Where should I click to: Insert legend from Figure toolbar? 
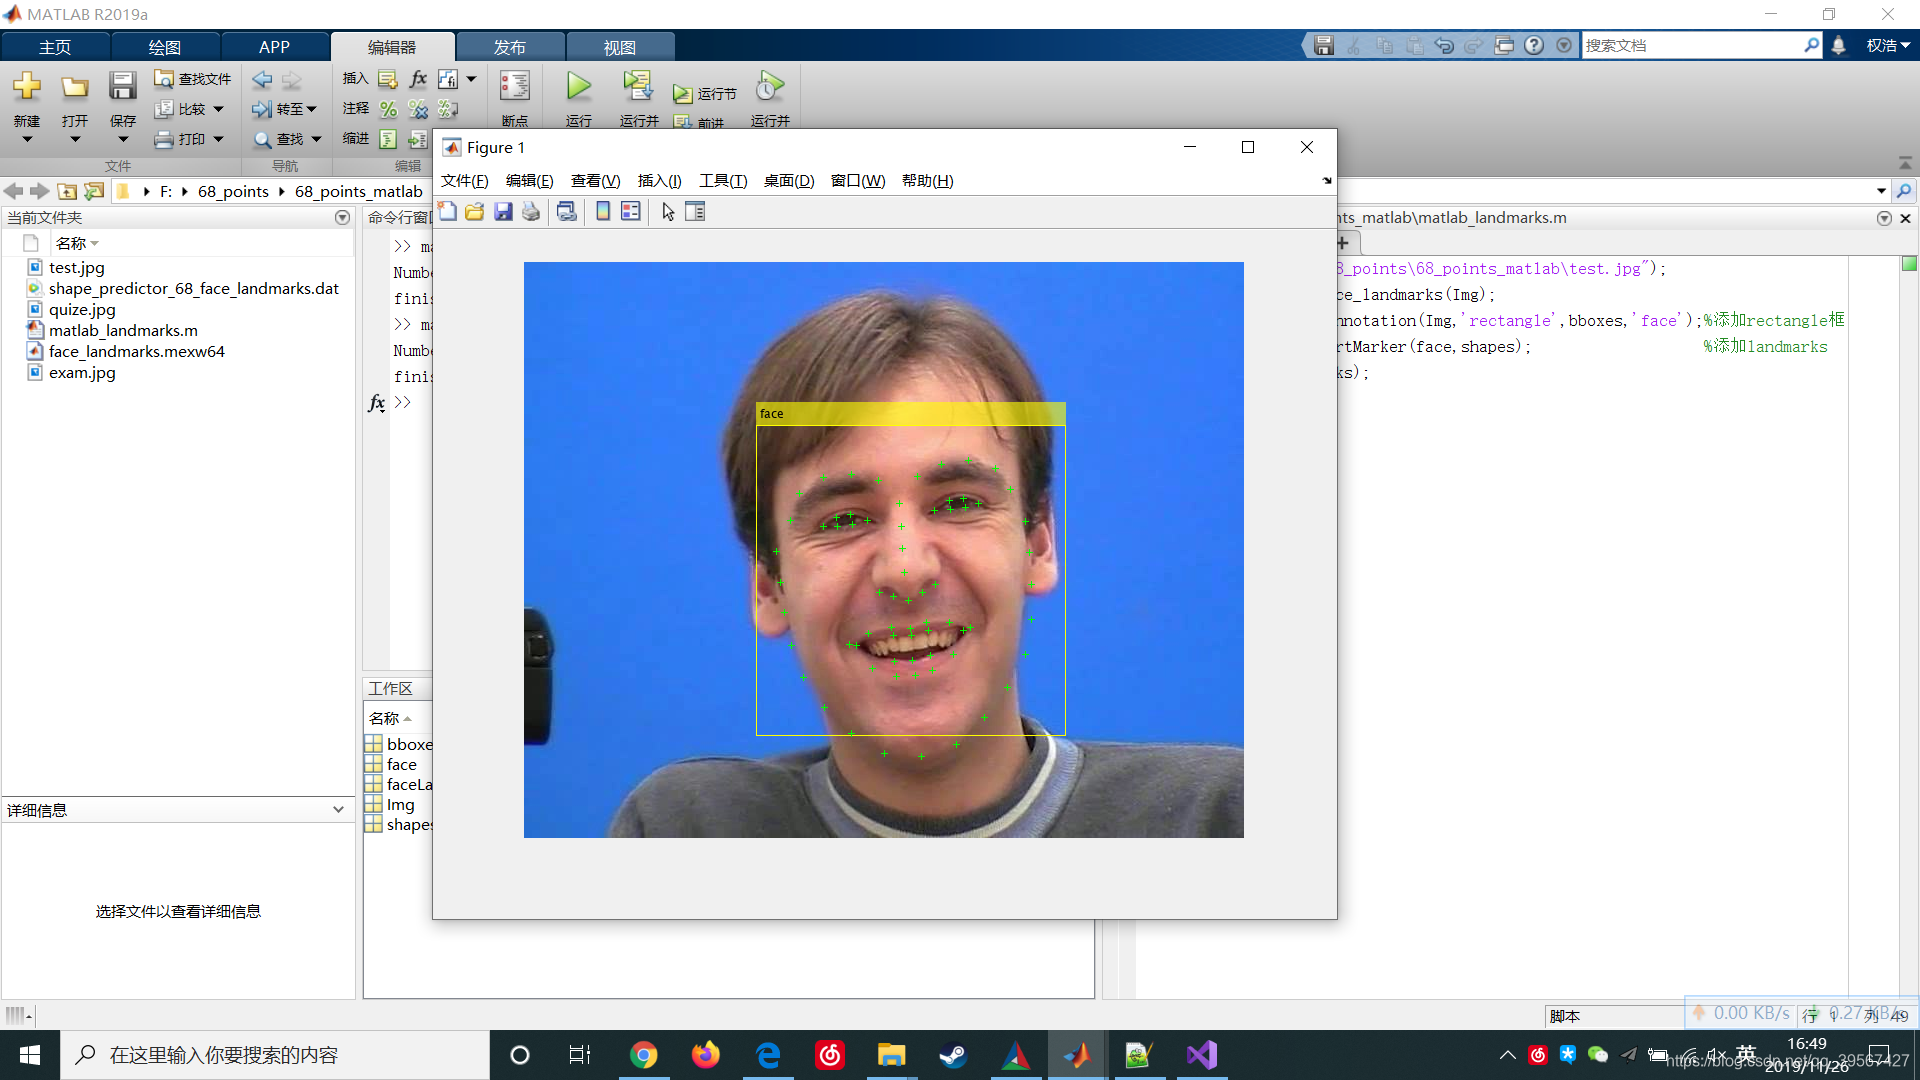point(630,211)
